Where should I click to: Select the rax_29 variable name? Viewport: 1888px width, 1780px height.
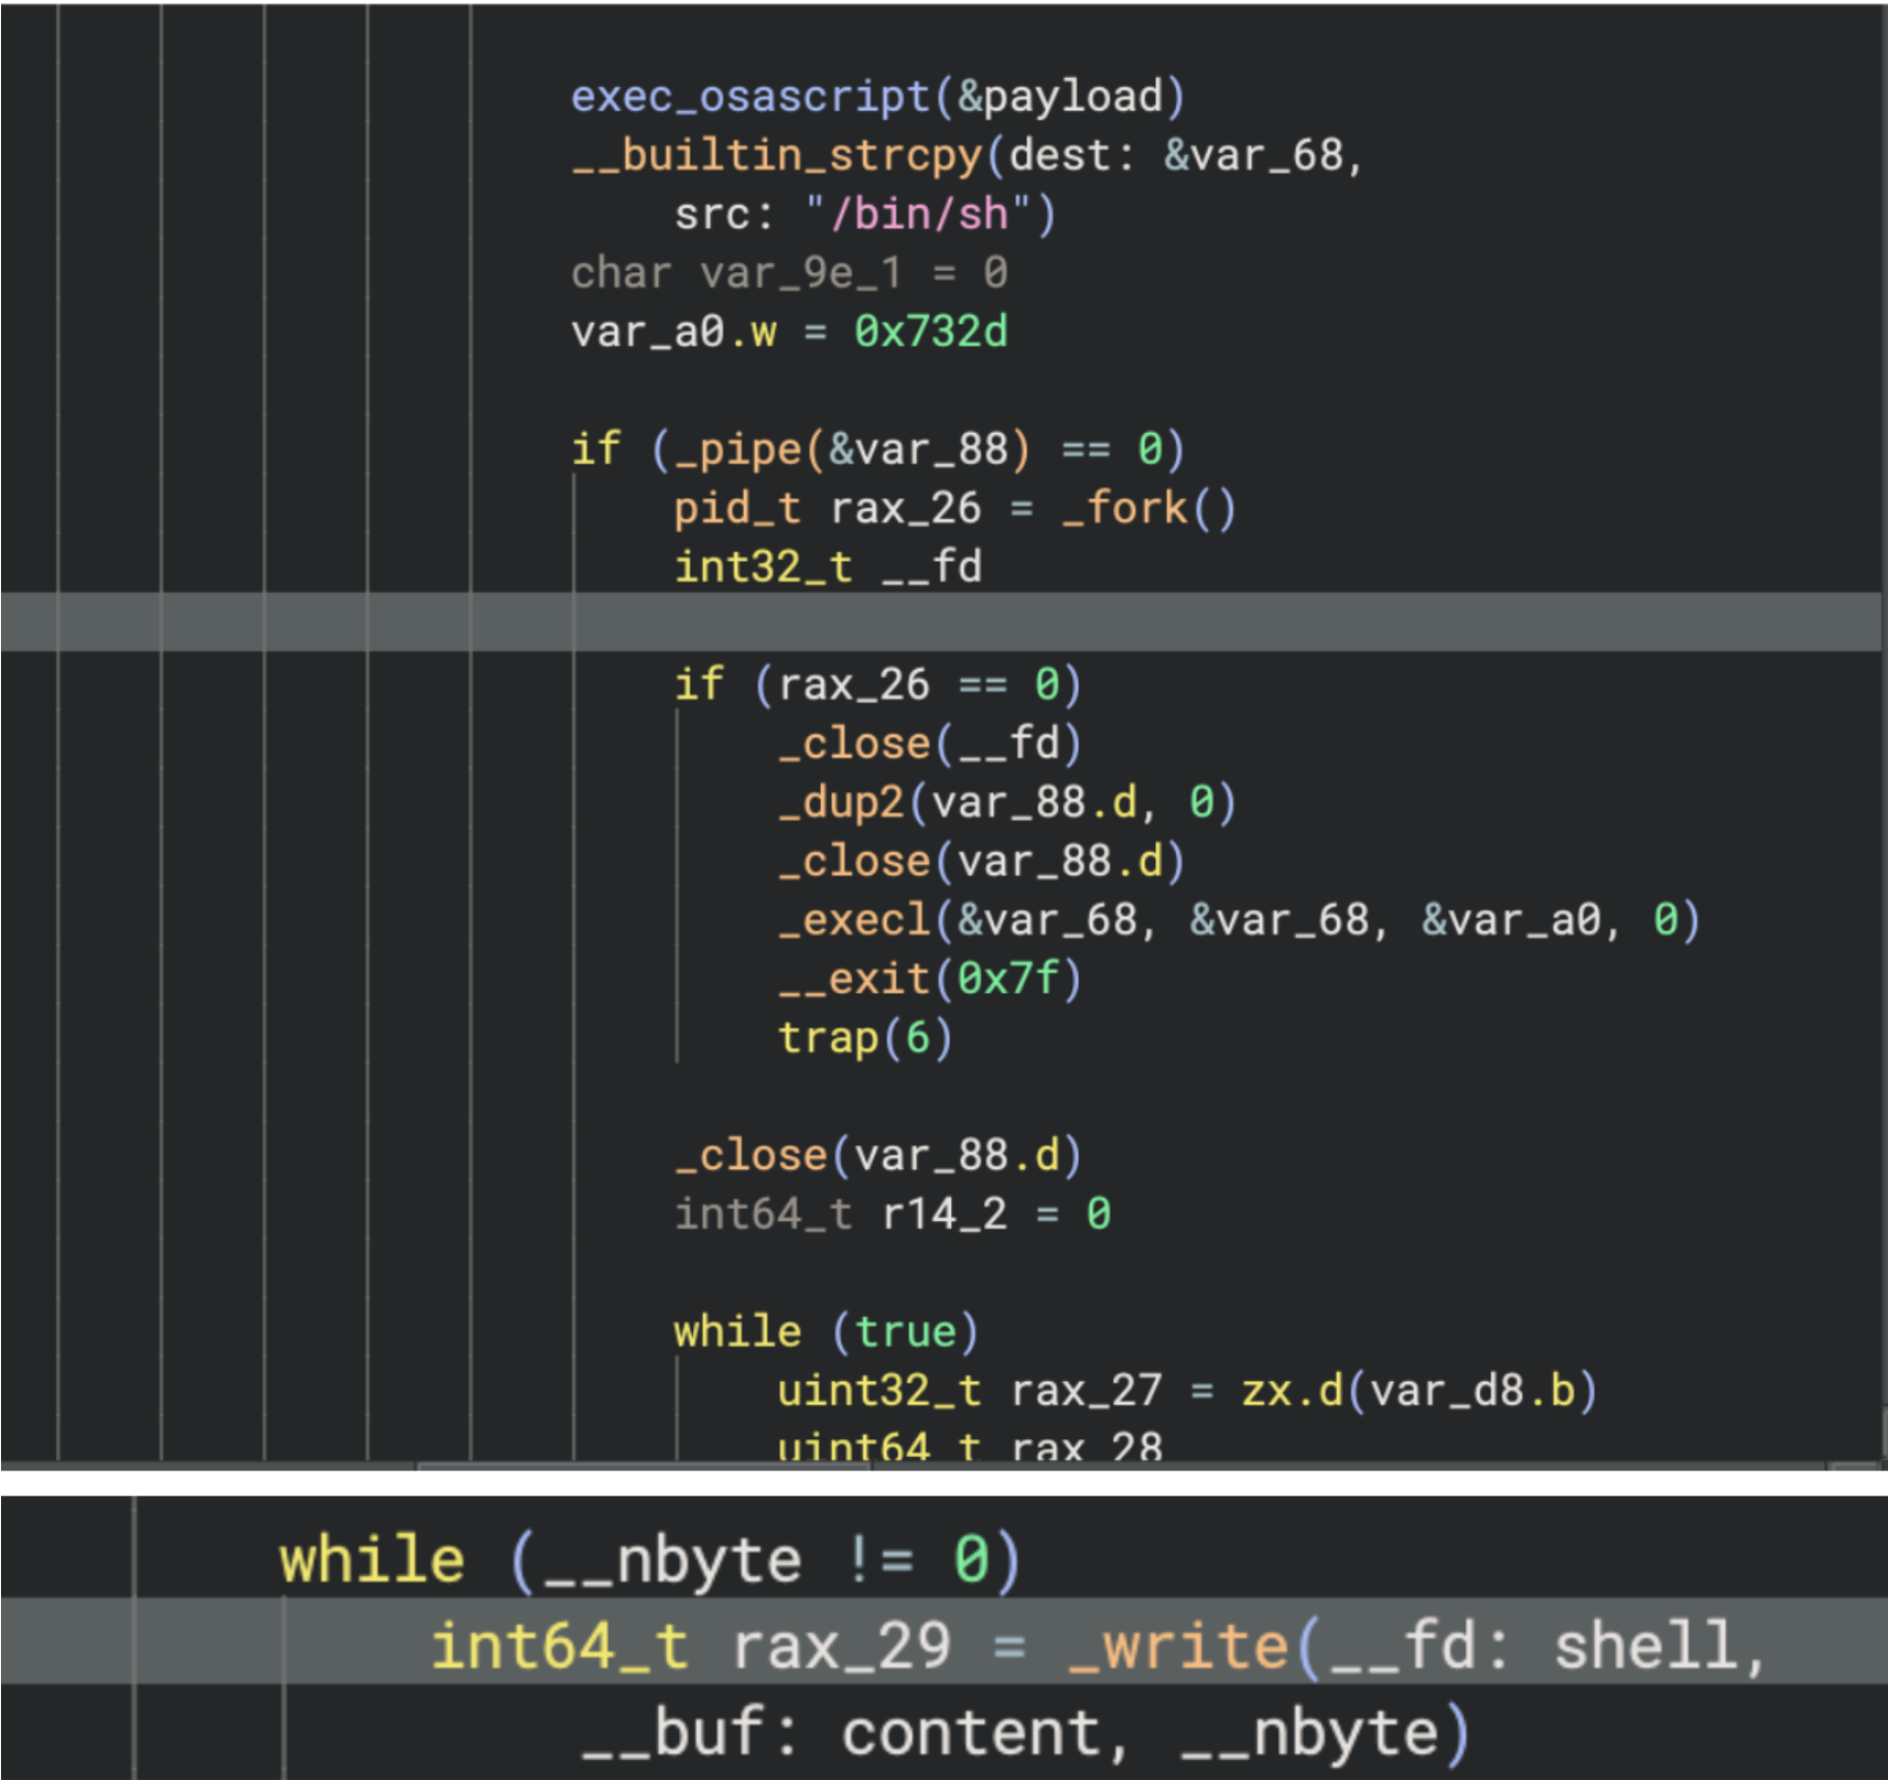click(841, 1647)
